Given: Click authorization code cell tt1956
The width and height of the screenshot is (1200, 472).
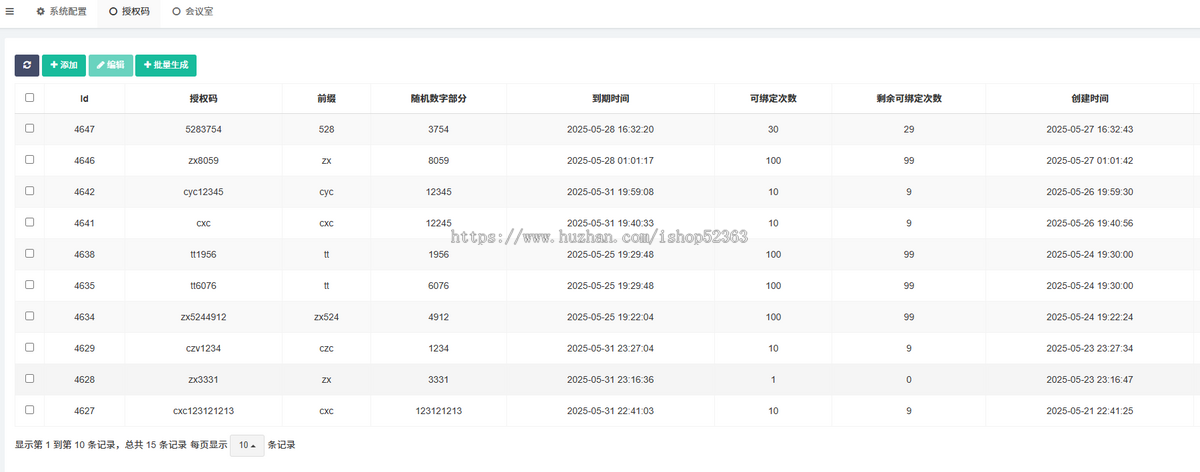Looking at the screenshot, I should point(204,254).
